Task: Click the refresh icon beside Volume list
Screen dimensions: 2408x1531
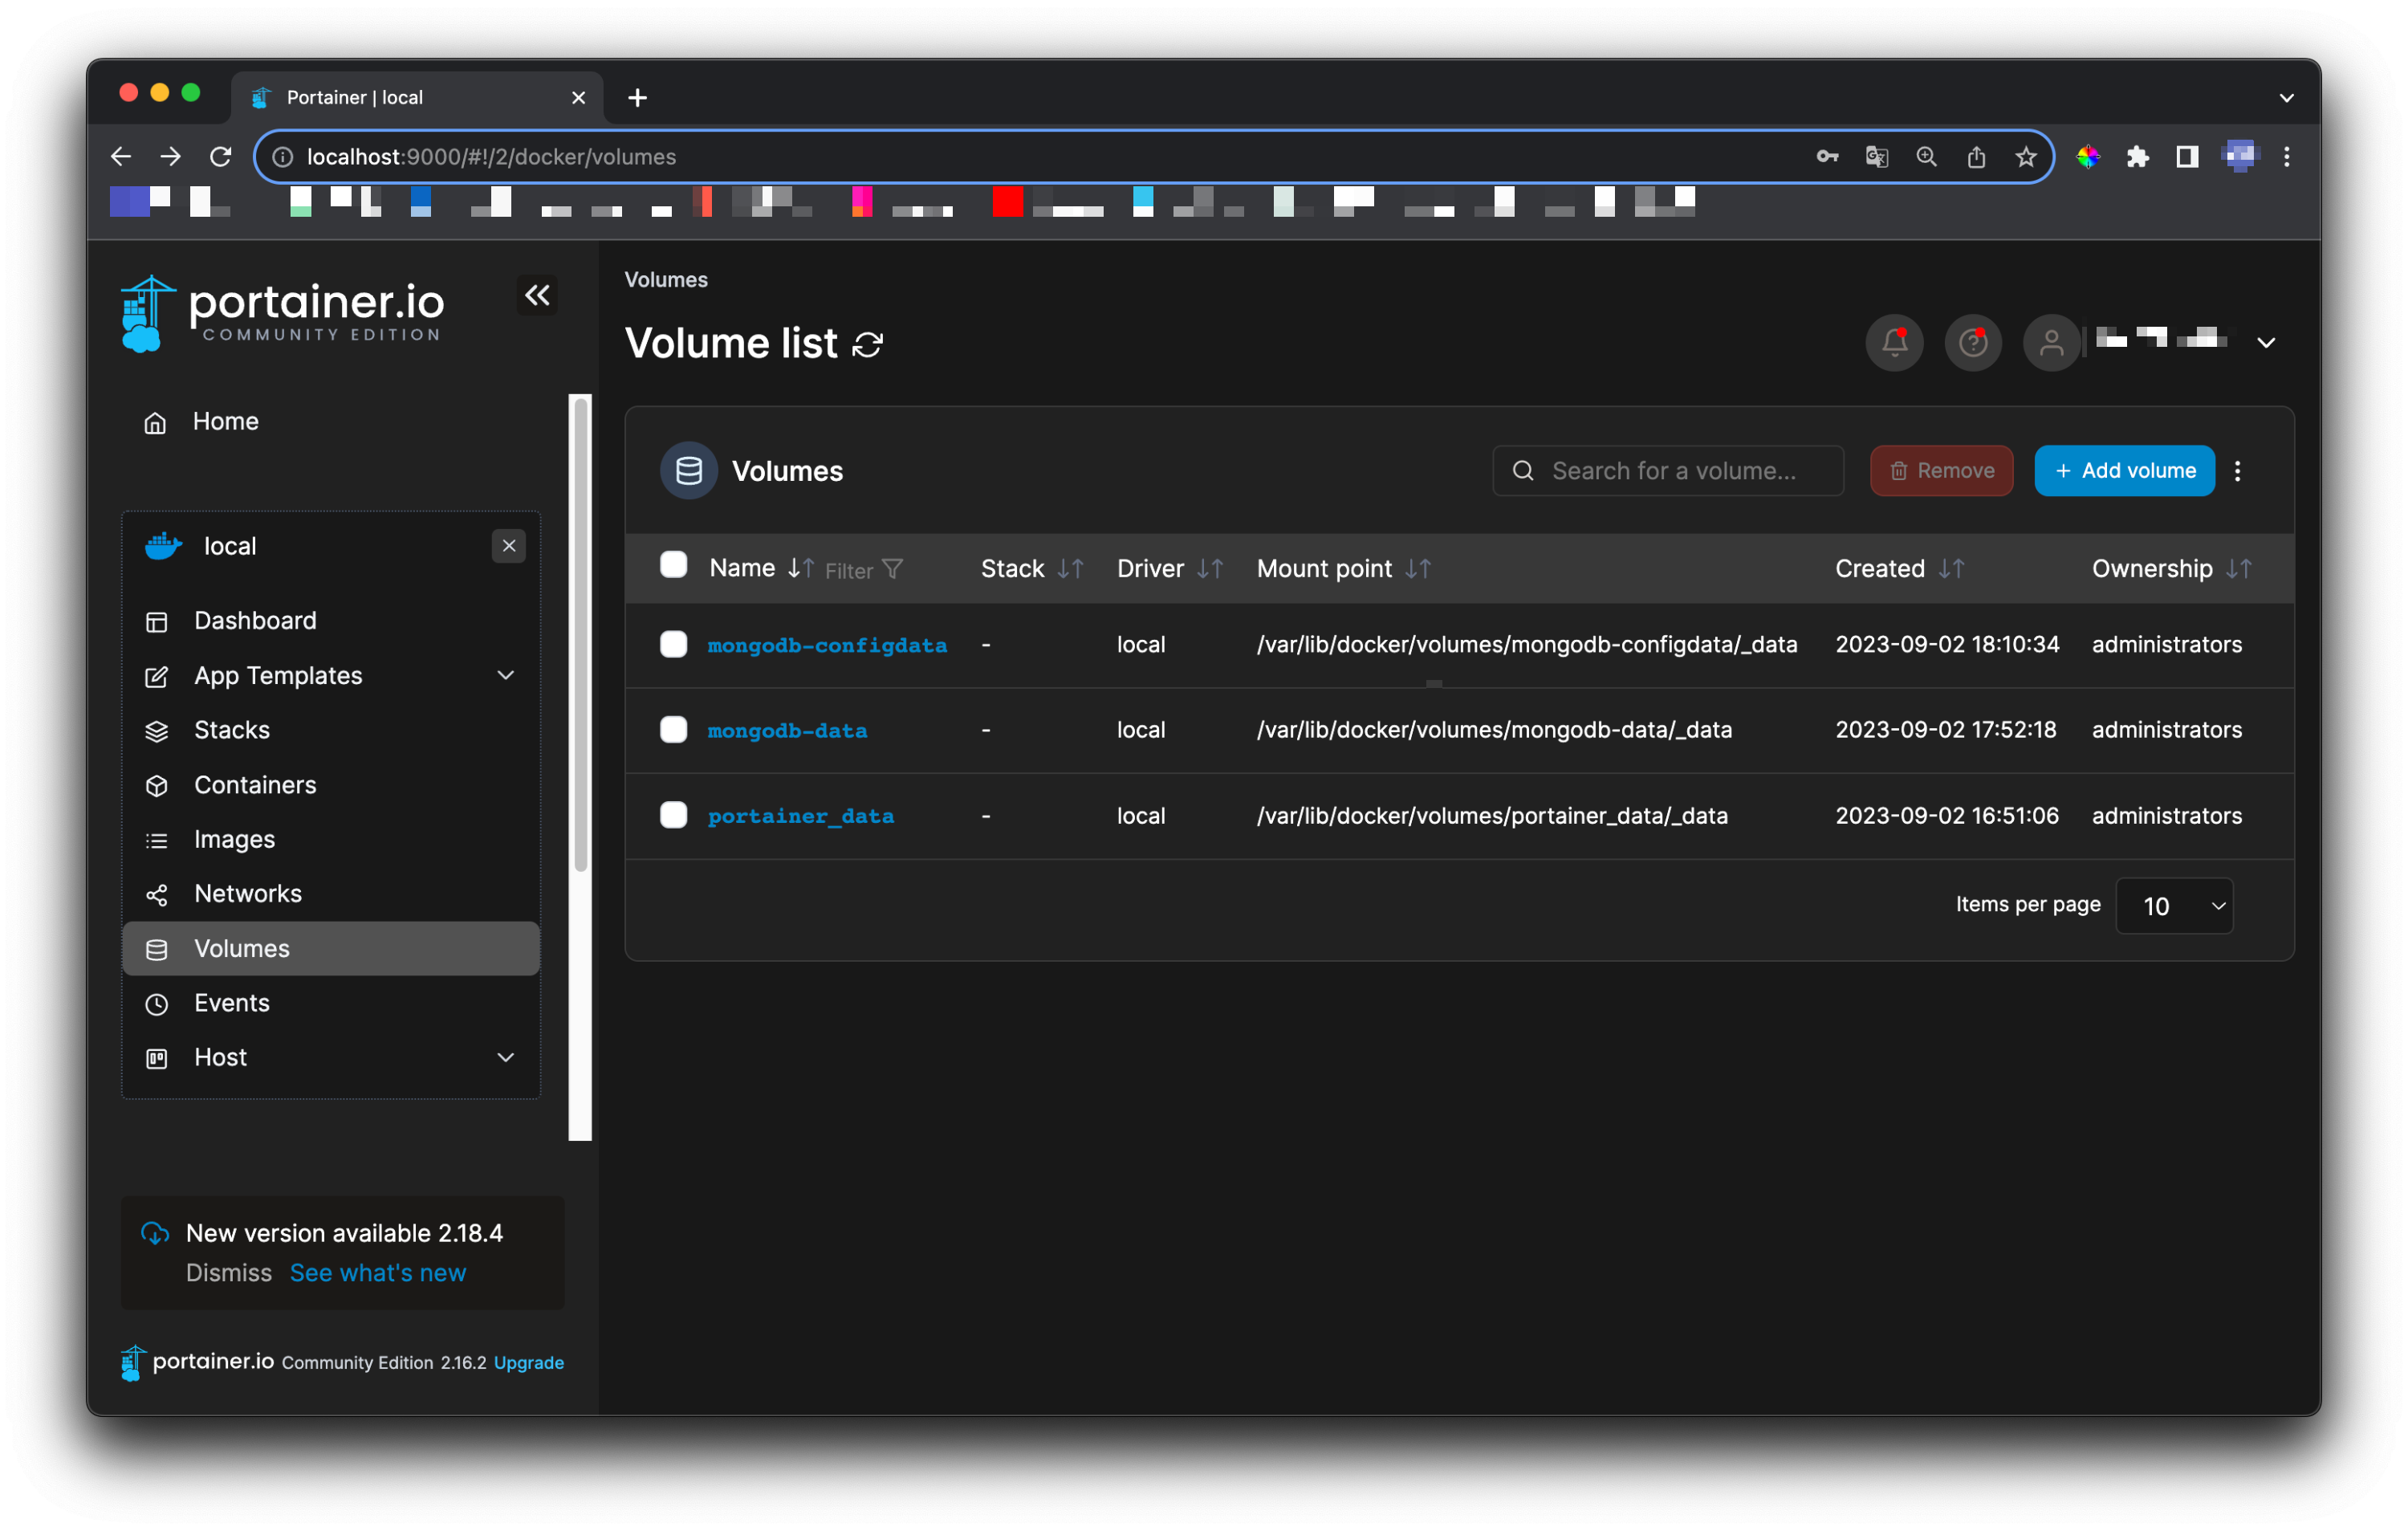Action: (867, 345)
